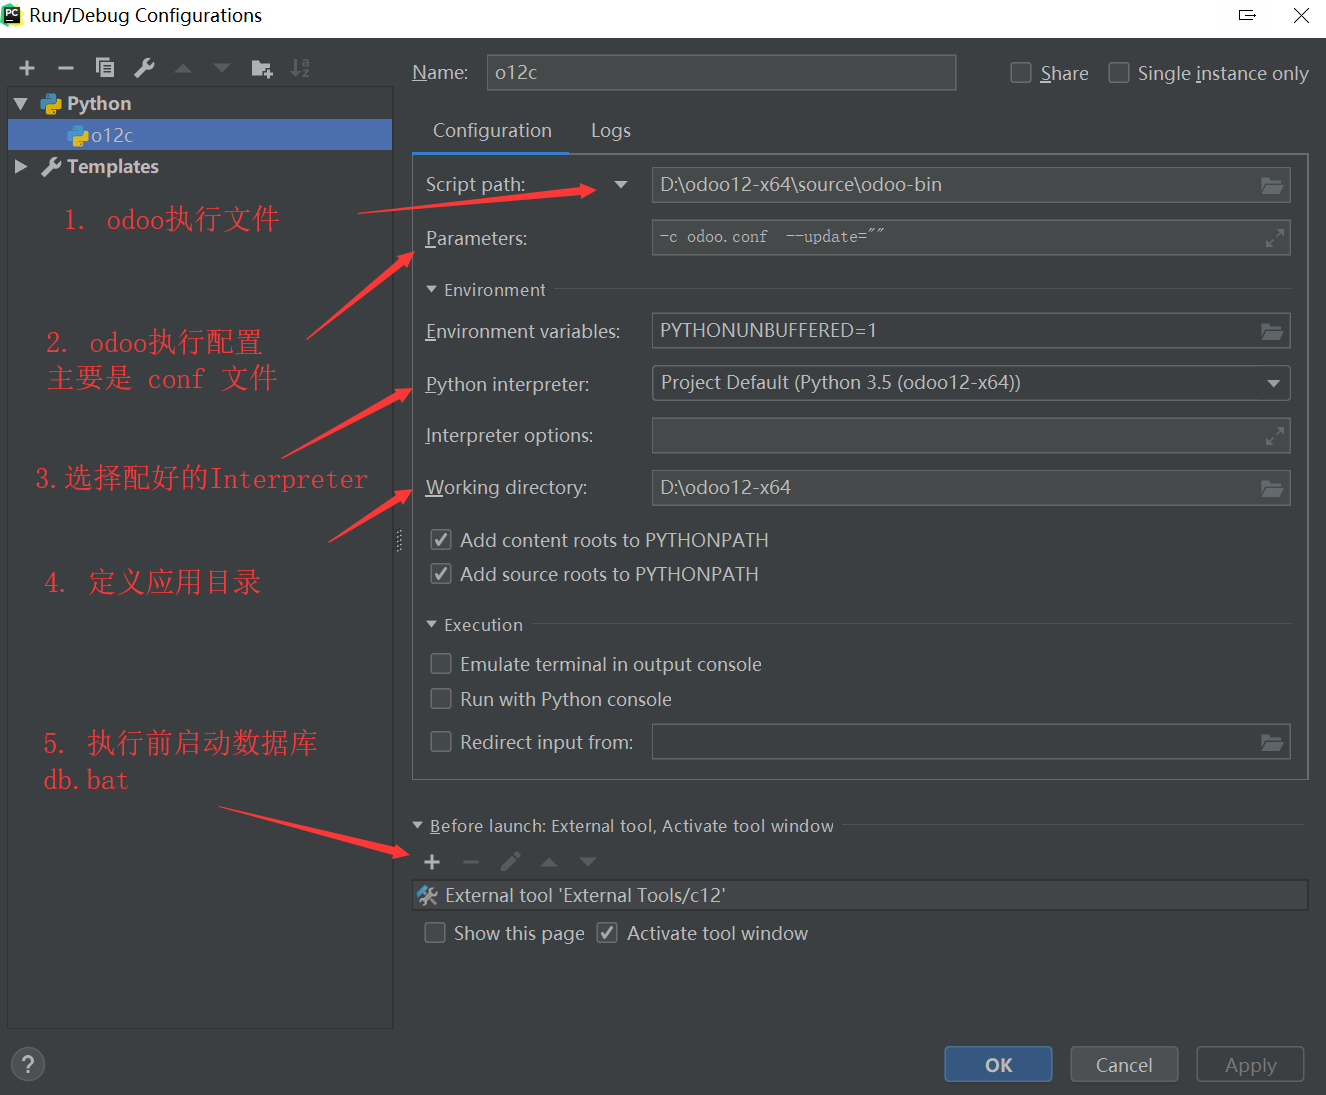Click OK to save the configuration
This screenshot has height=1095, width=1326.
(998, 1064)
